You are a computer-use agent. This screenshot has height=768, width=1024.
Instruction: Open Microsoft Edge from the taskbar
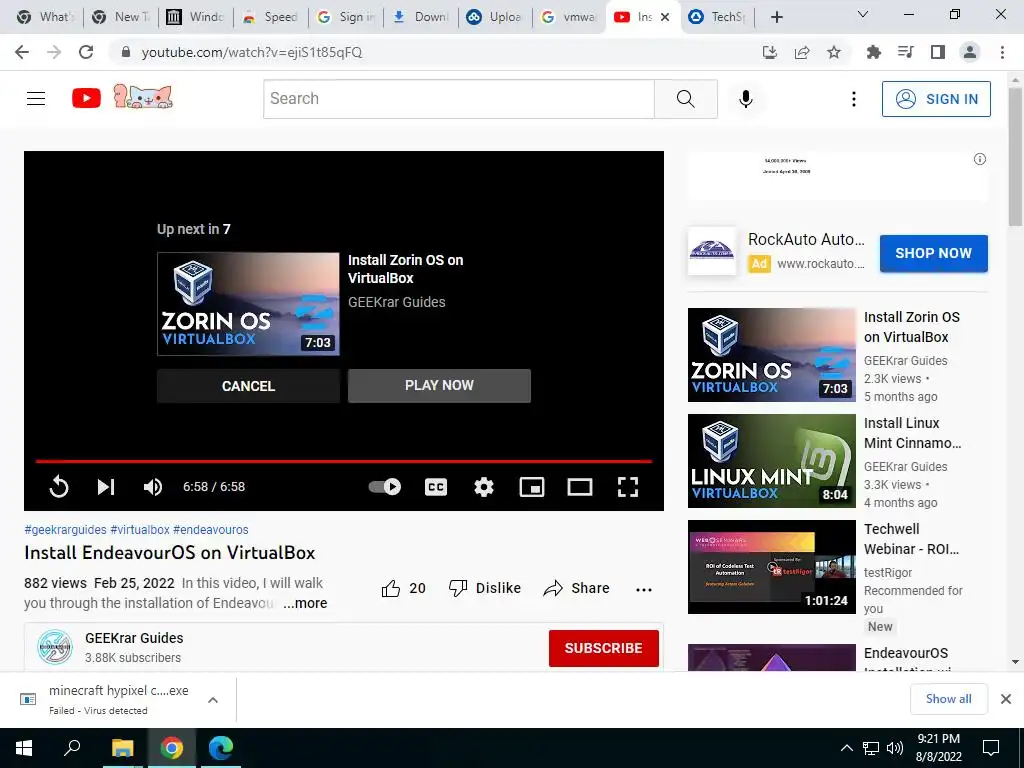coord(221,748)
